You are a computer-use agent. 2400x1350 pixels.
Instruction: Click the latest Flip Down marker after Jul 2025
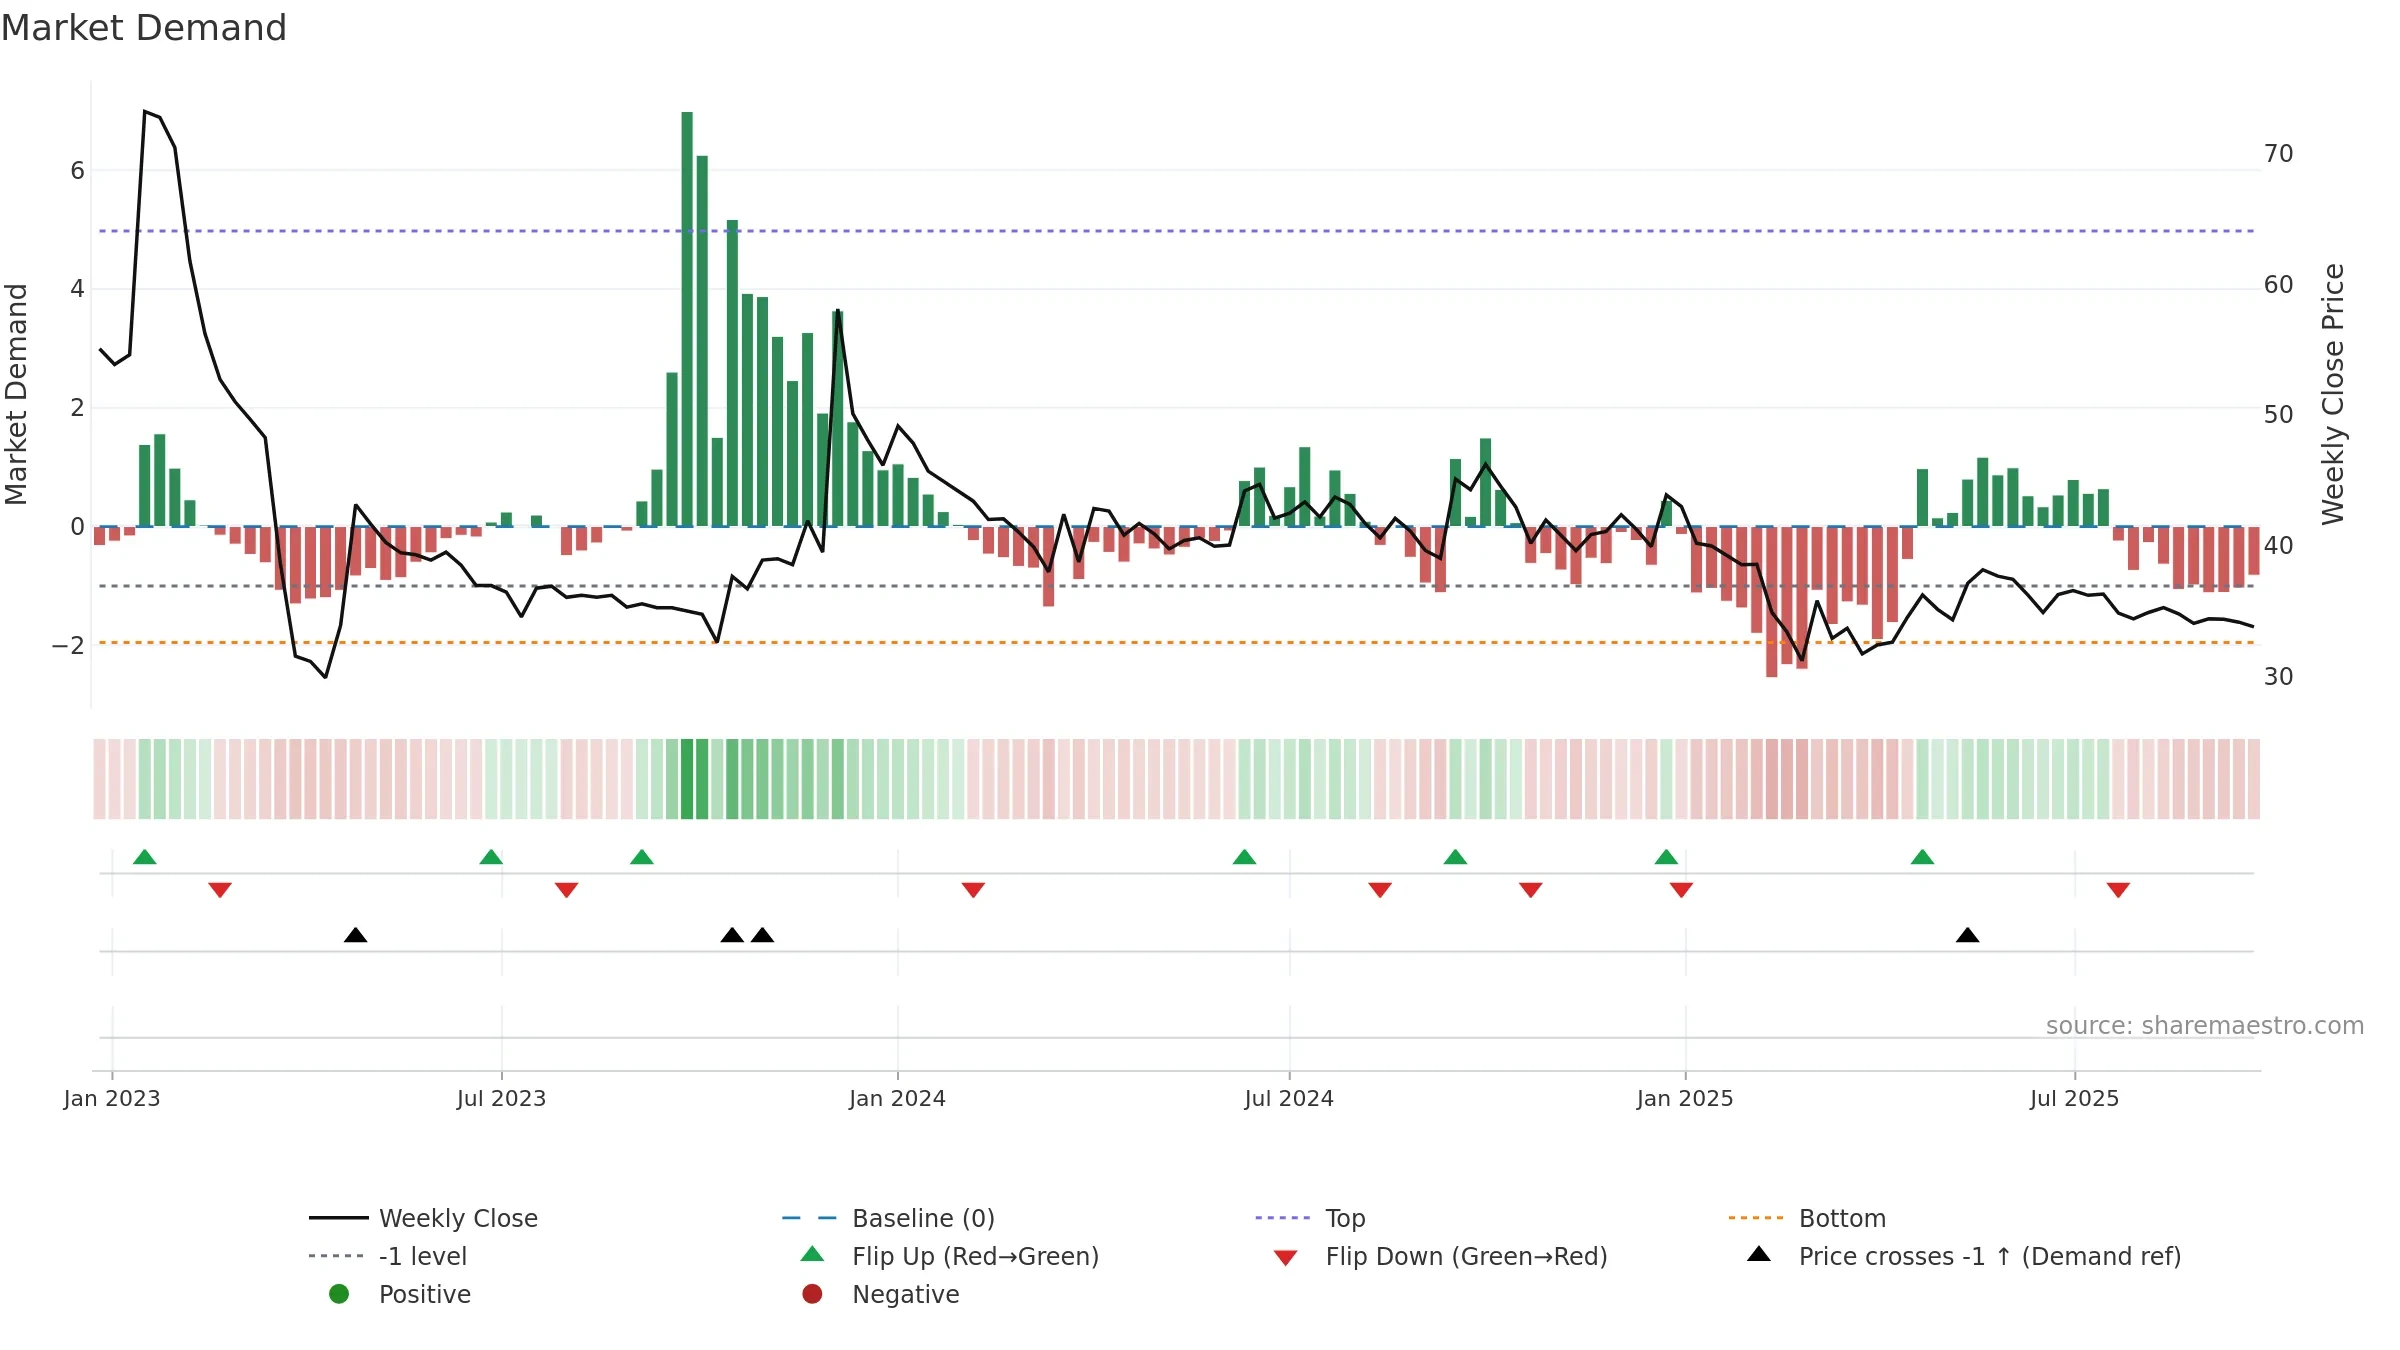click(x=2118, y=890)
